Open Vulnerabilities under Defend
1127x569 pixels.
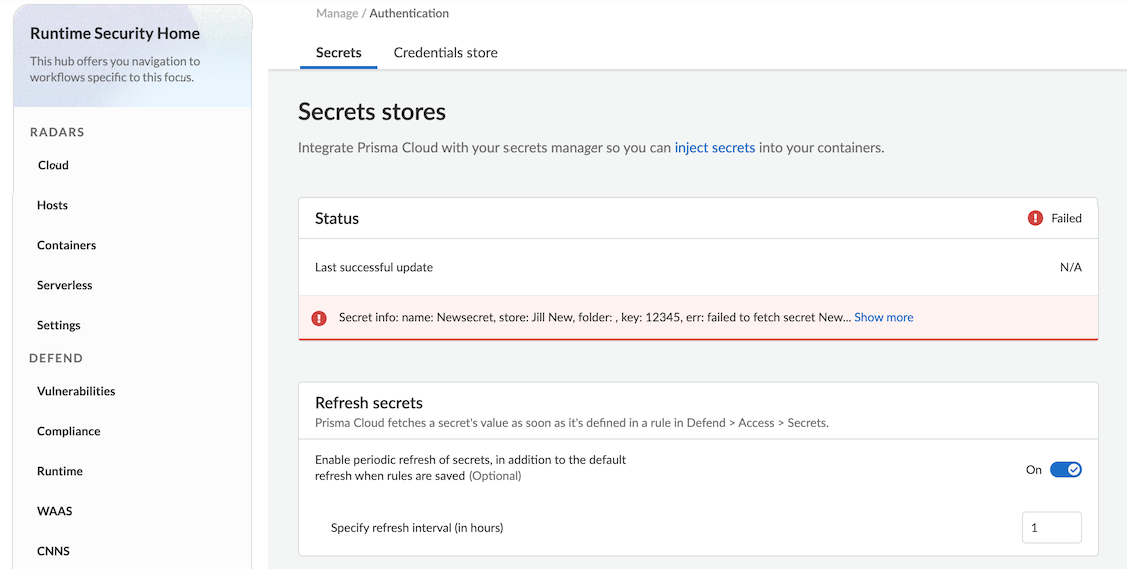(x=76, y=391)
